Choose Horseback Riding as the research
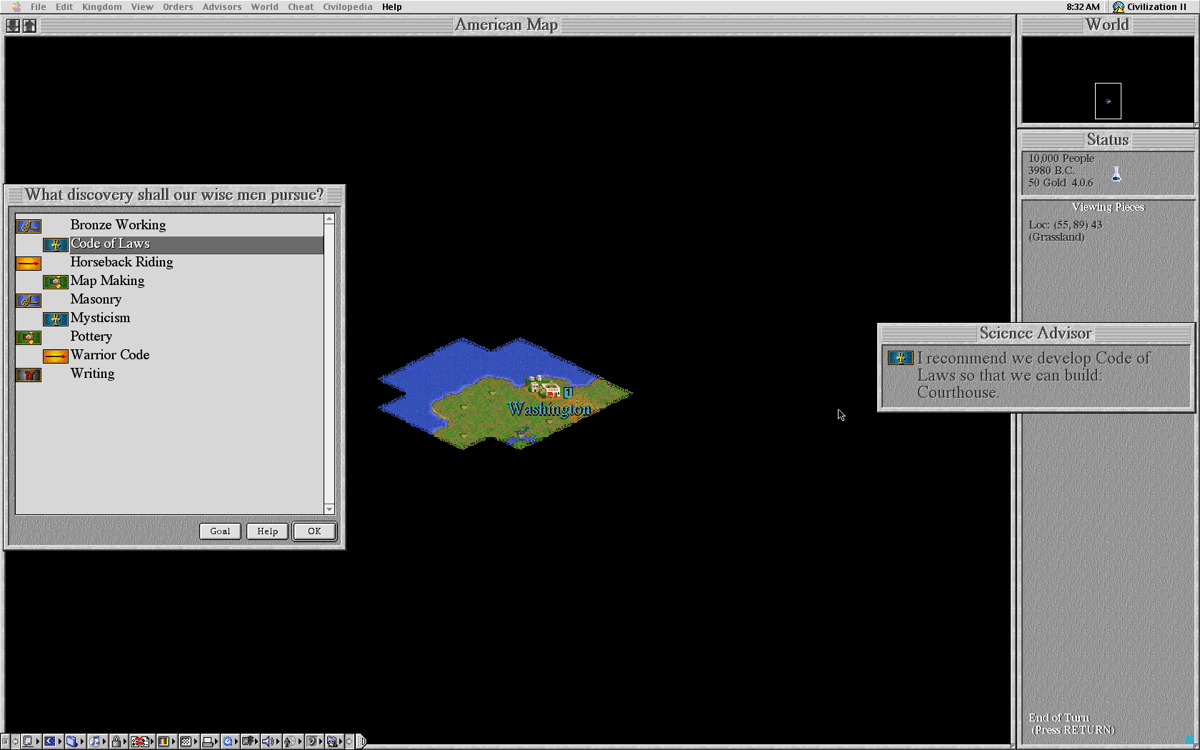The width and height of the screenshot is (1200, 750). tap(169, 262)
